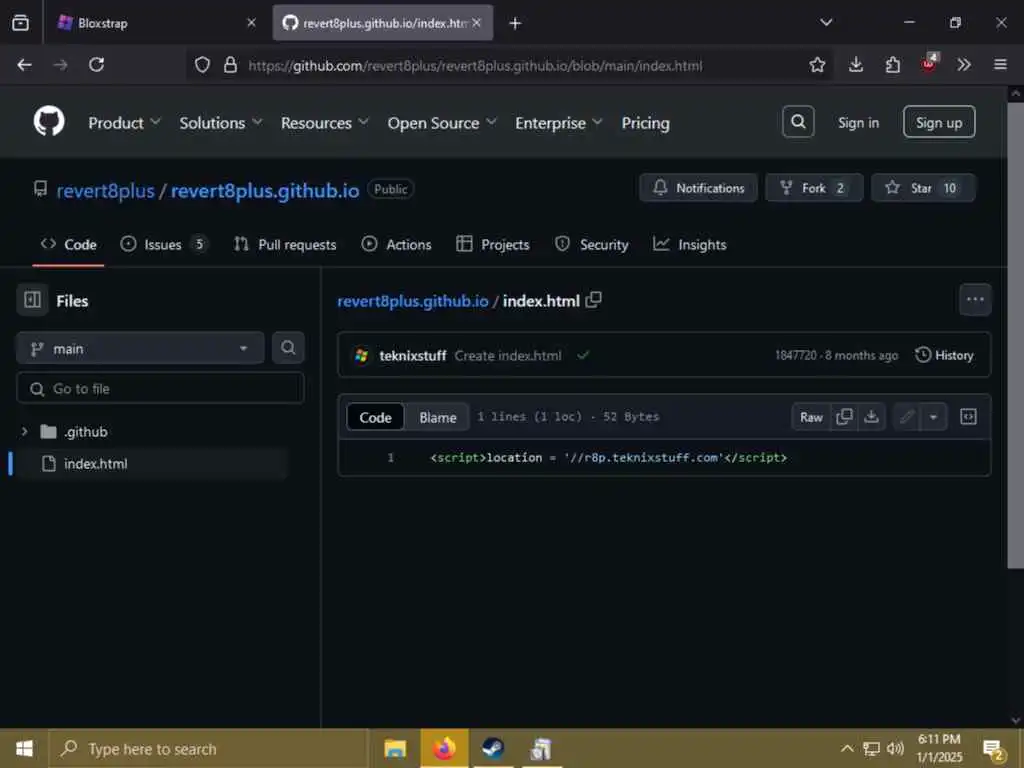The width and height of the screenshot is (1024, 768).
Task: Open Firefox View icon in tab bar
Action: coord(20,23)
